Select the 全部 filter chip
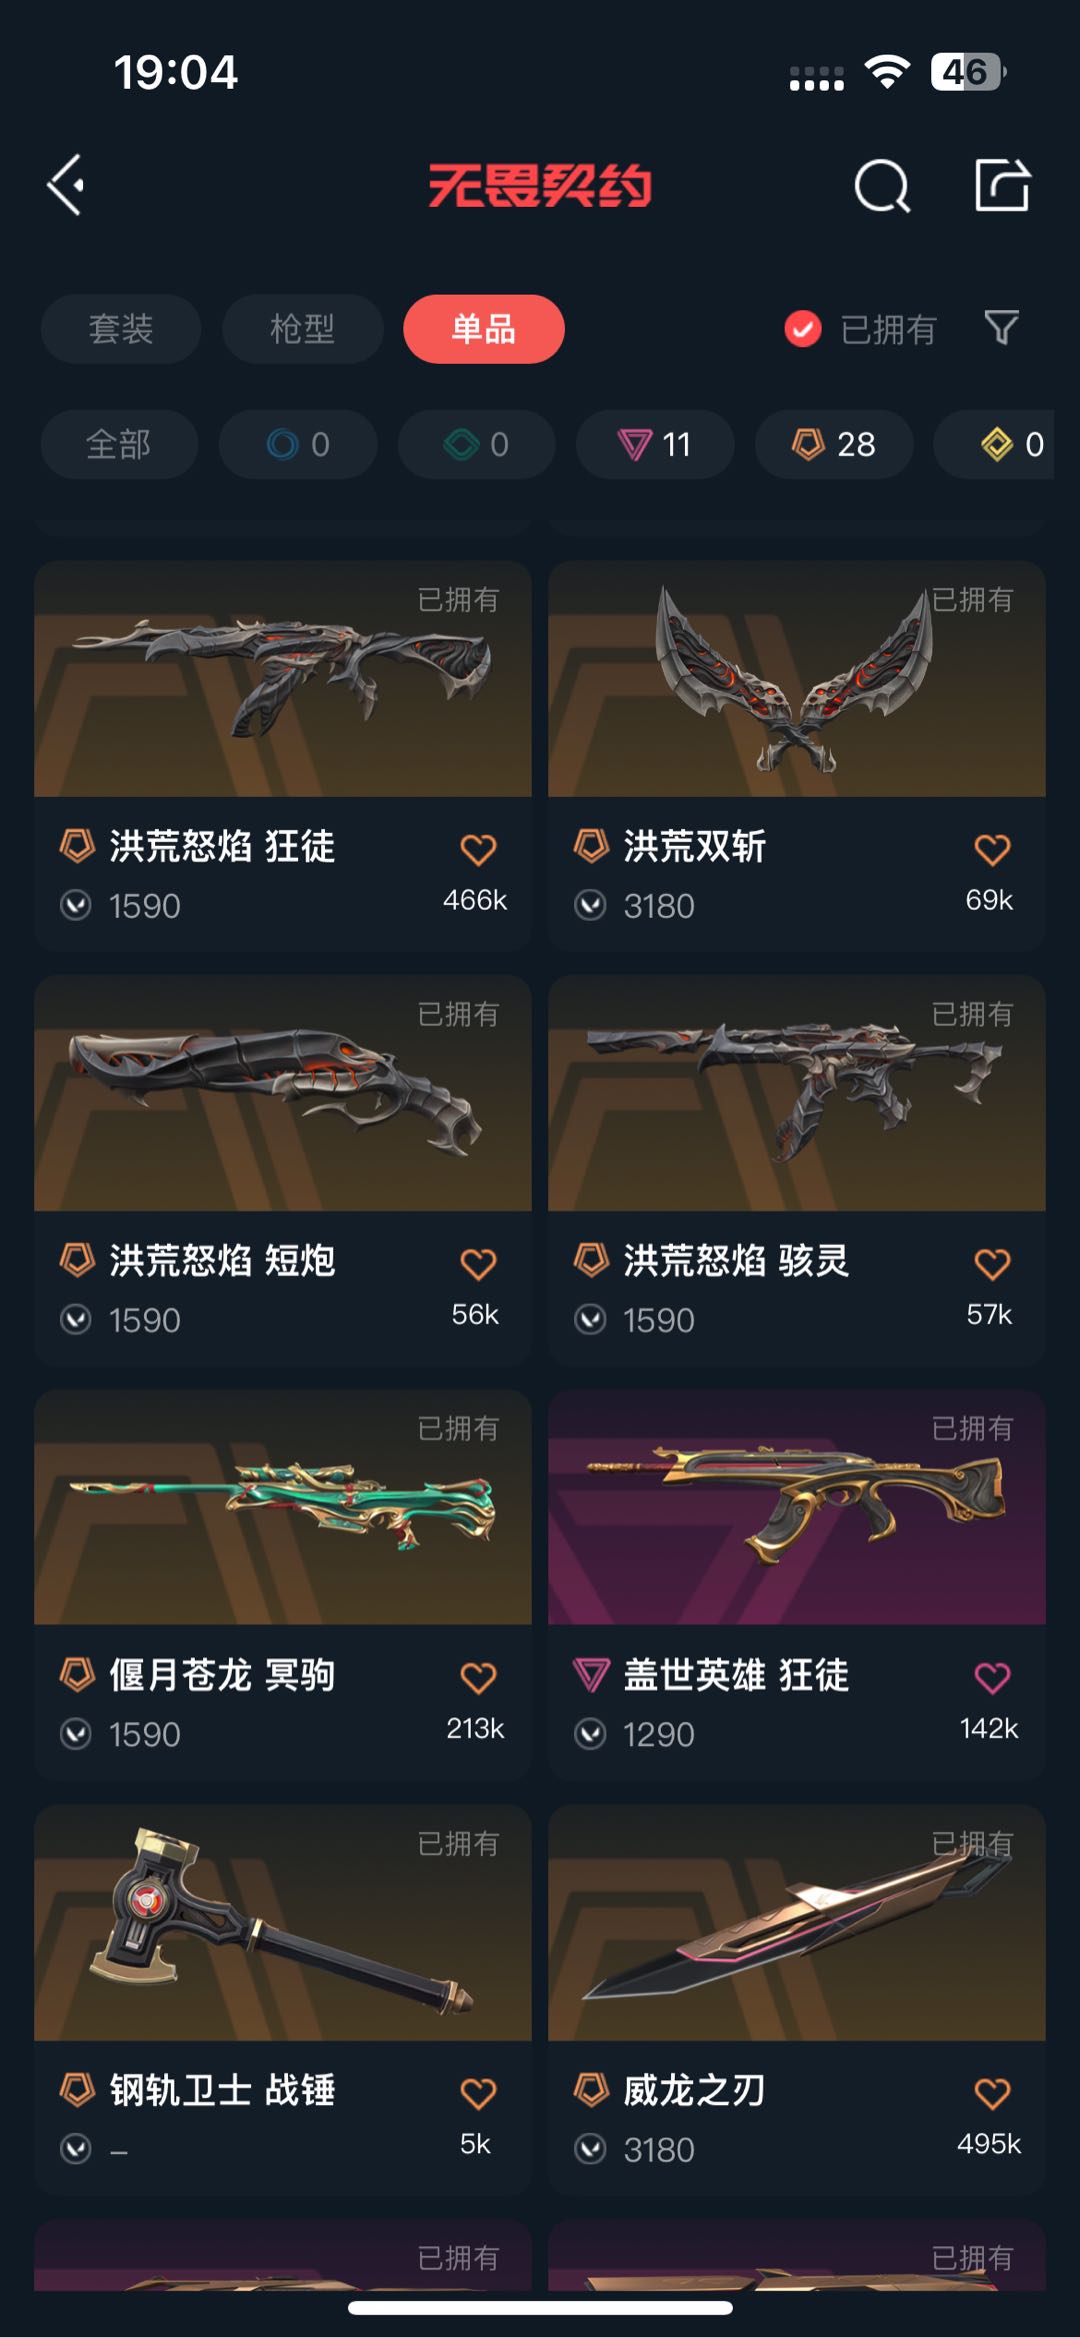Screen dimensions: 1080x2338 119,444
